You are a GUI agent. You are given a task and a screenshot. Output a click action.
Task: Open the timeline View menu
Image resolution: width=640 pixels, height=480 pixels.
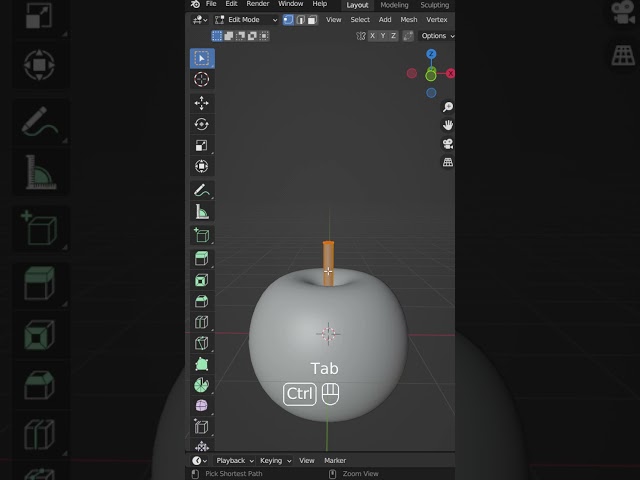pyautogui.click(x=307, y=460)
